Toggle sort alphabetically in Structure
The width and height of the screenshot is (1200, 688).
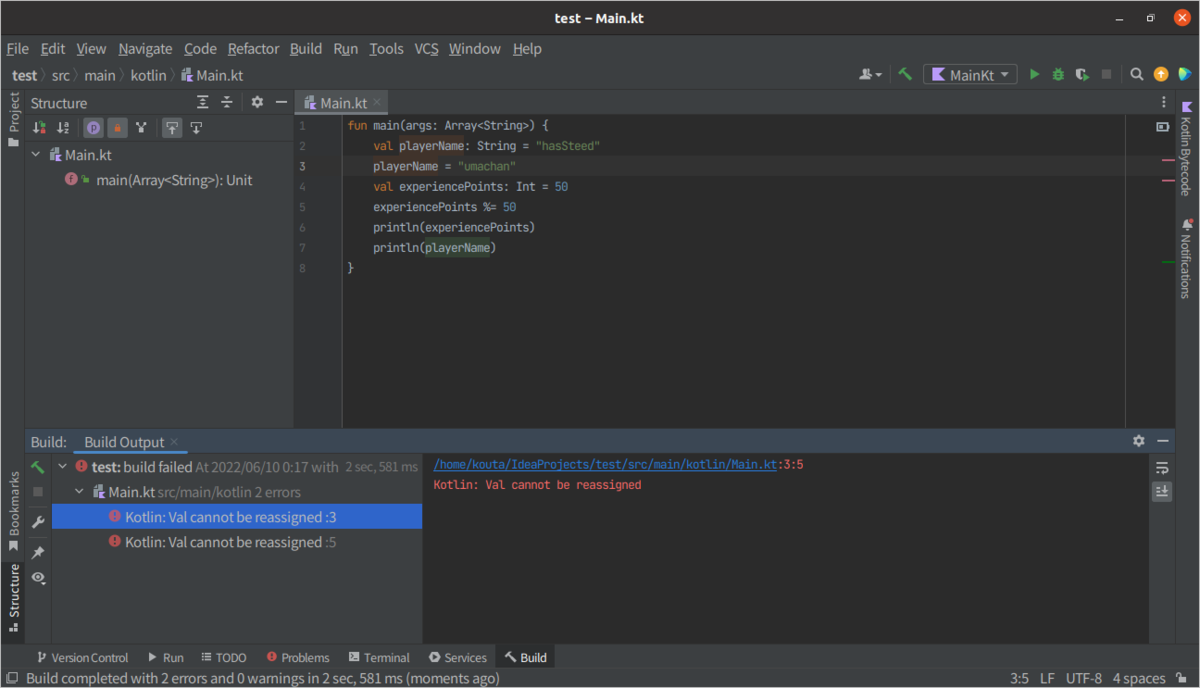pos(63,127)
